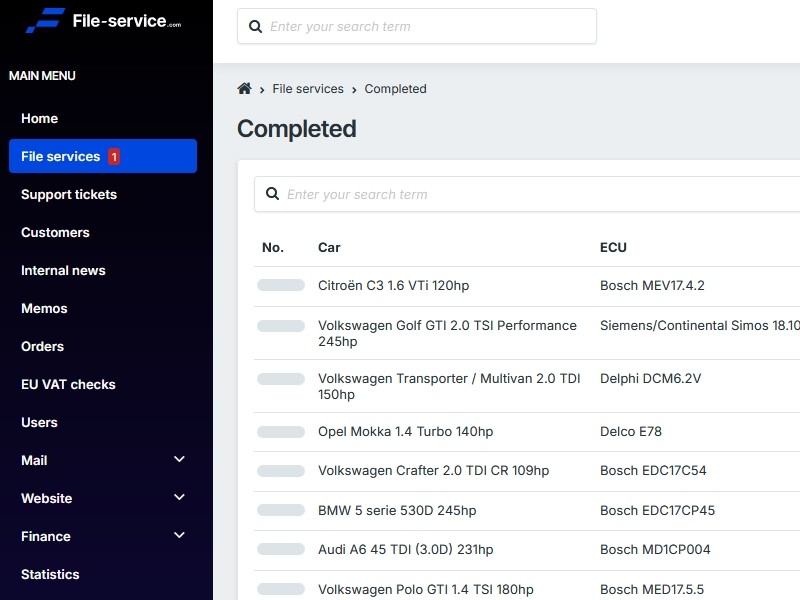Click Bosch MD1CP004 ECU cell

click(655, 549)
